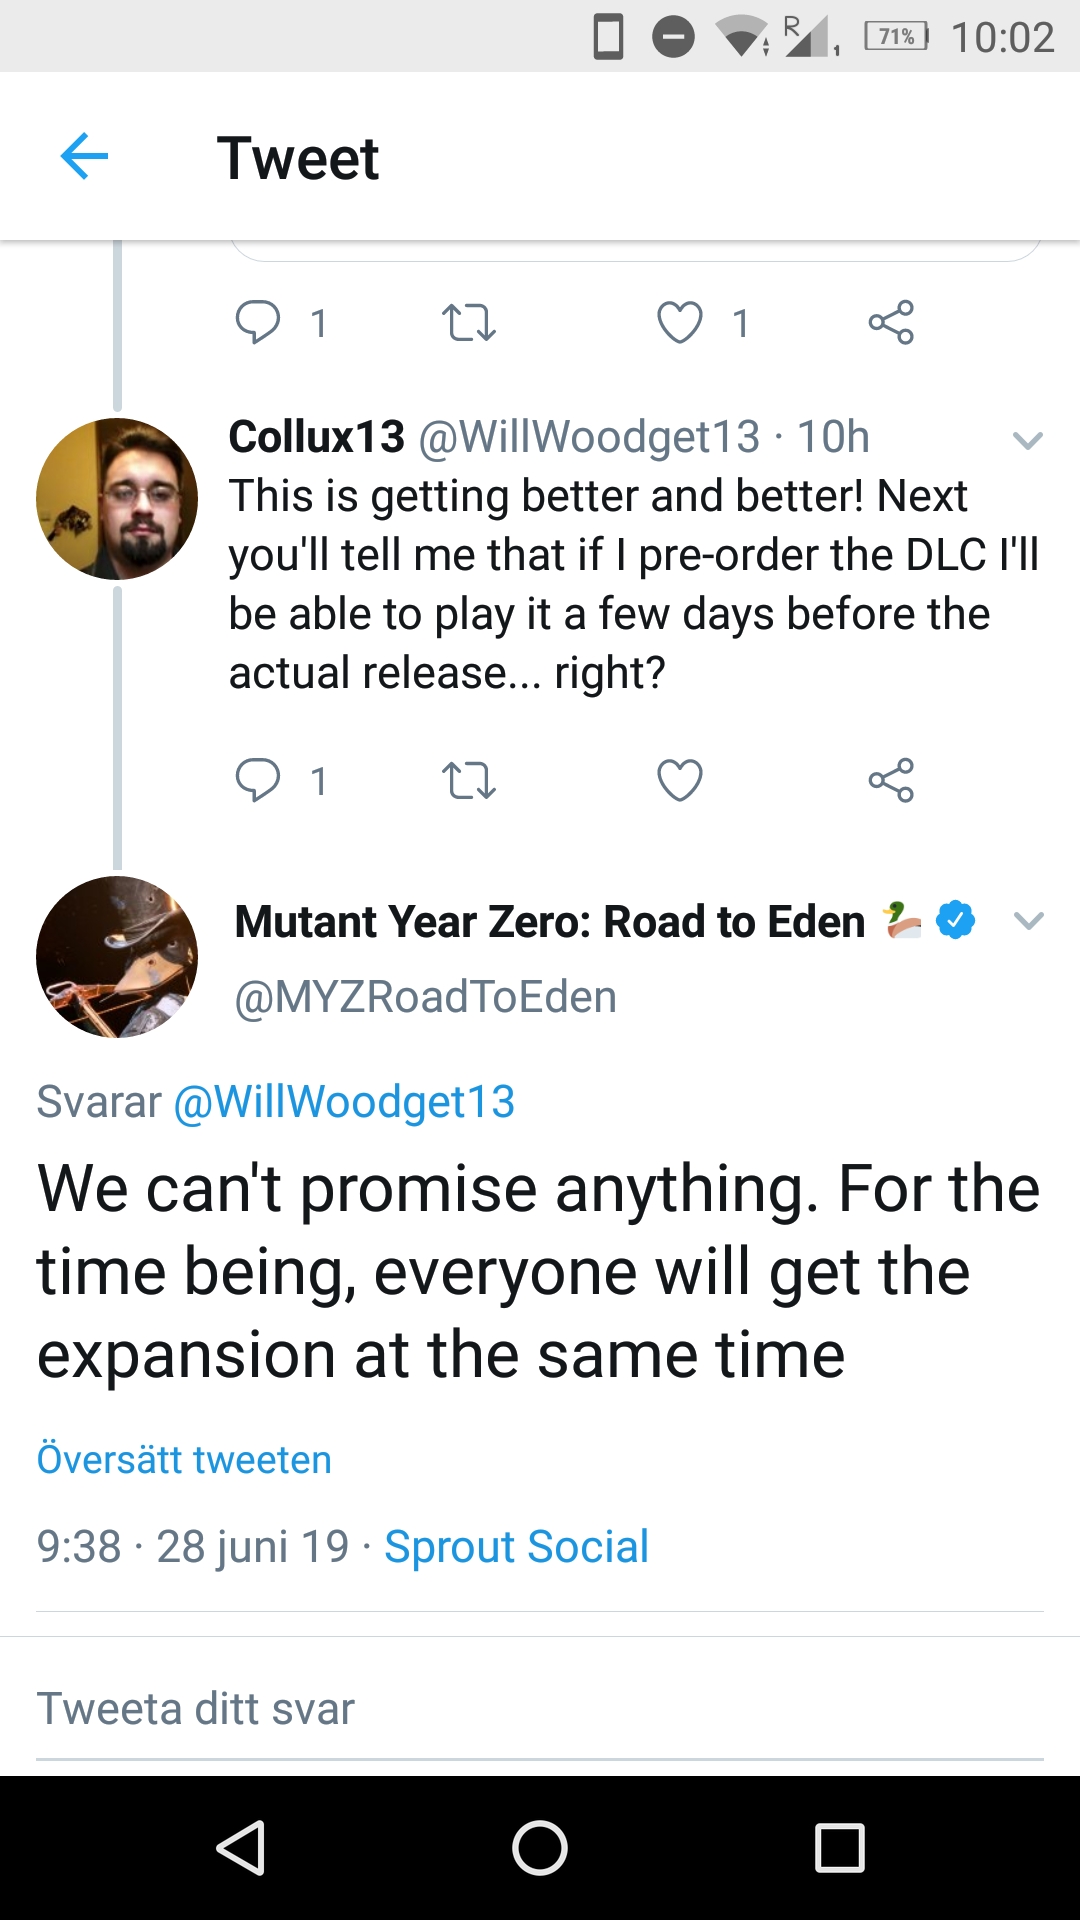Reply to Collux13's tweet

pos(257,781)
